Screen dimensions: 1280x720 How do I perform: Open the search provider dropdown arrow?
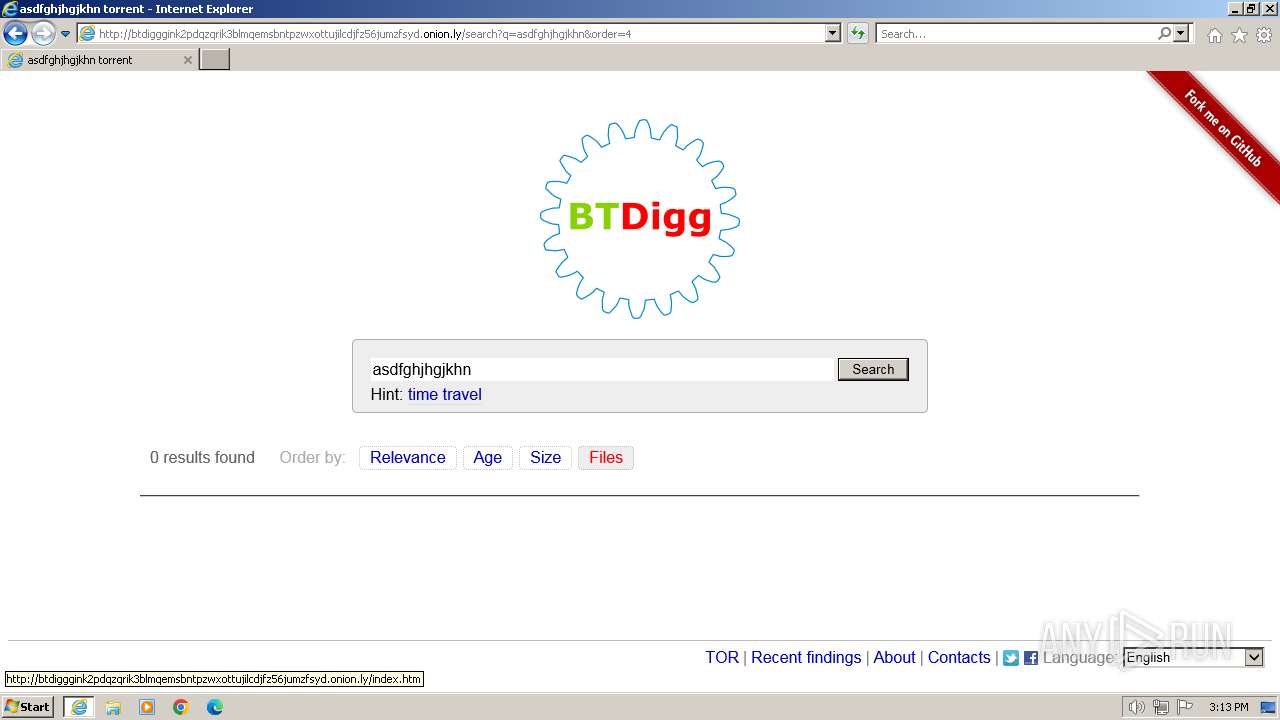[1182, 34]
